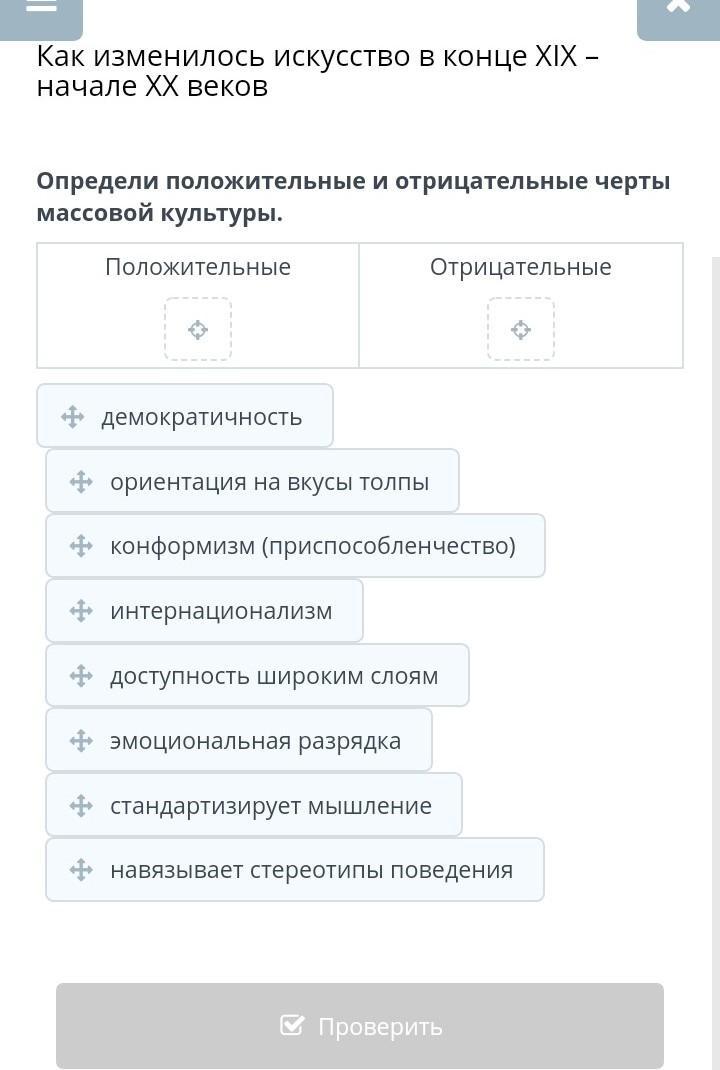This screenshot has height=1070, width=720.
Task: Grab the move handle of интернационализм
Action: (81, 611)
